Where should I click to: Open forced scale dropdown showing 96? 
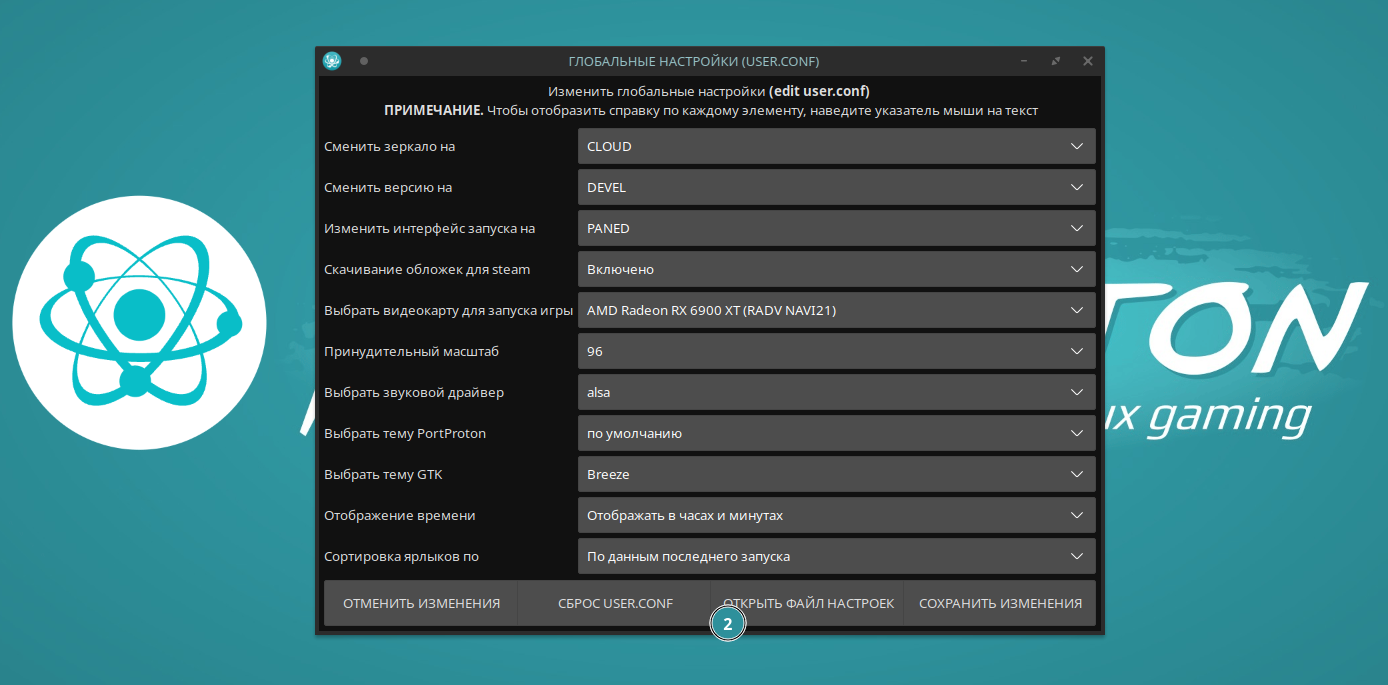point(837,351)
